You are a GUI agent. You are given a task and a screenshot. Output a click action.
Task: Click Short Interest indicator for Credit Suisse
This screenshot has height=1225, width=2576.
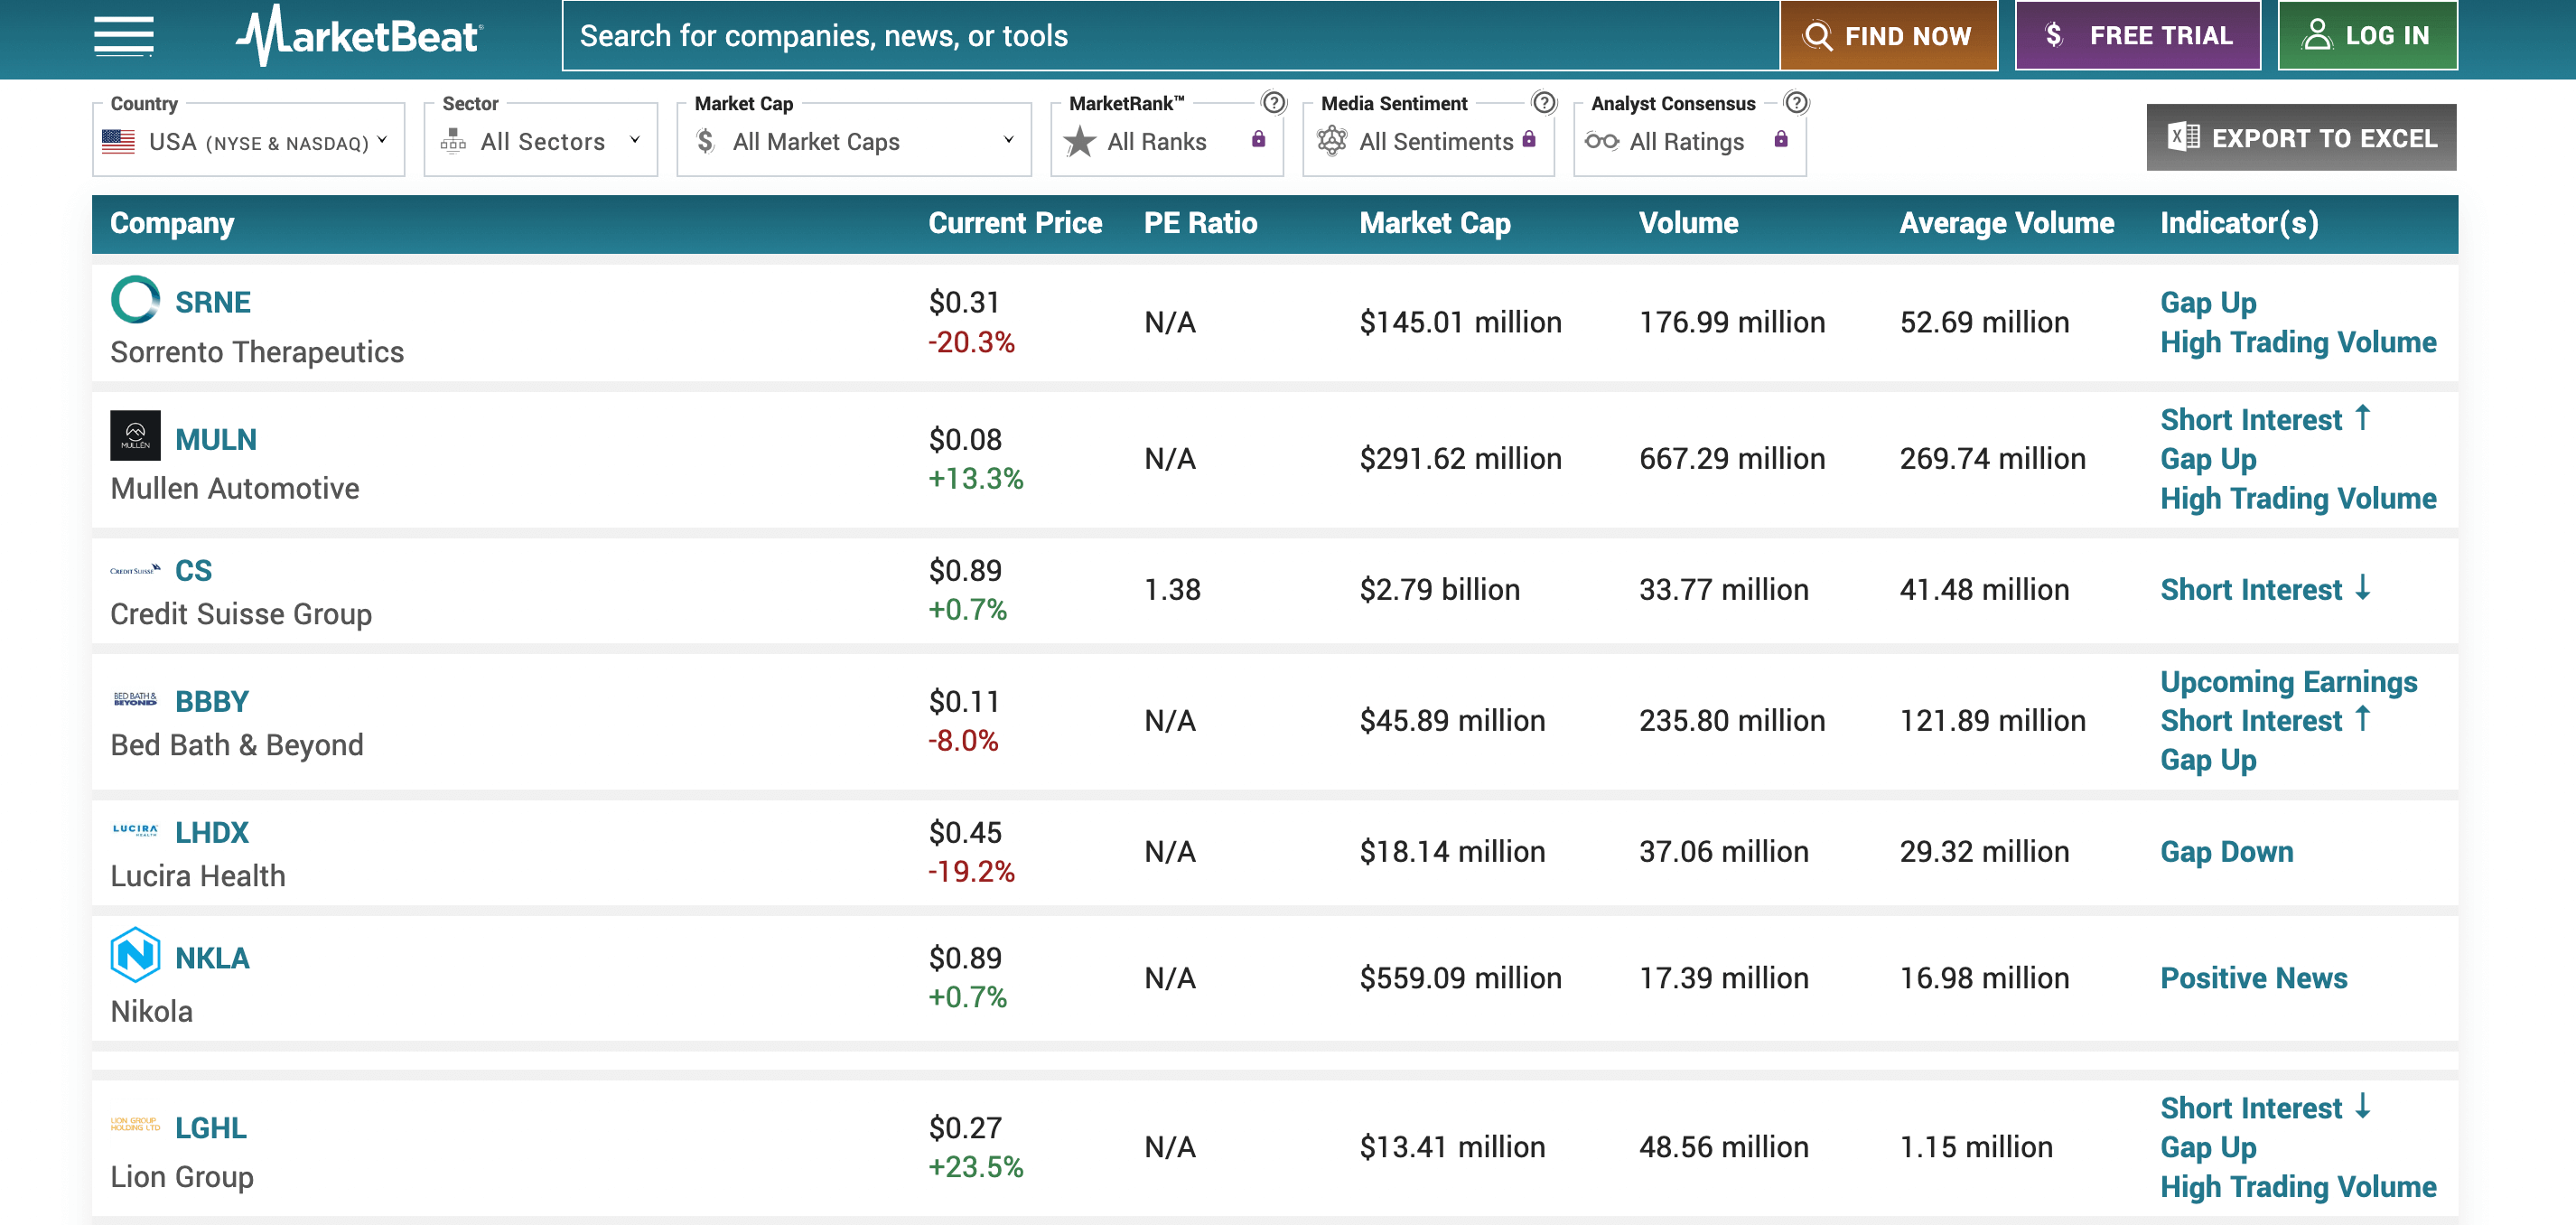[x=2265, y=589]
